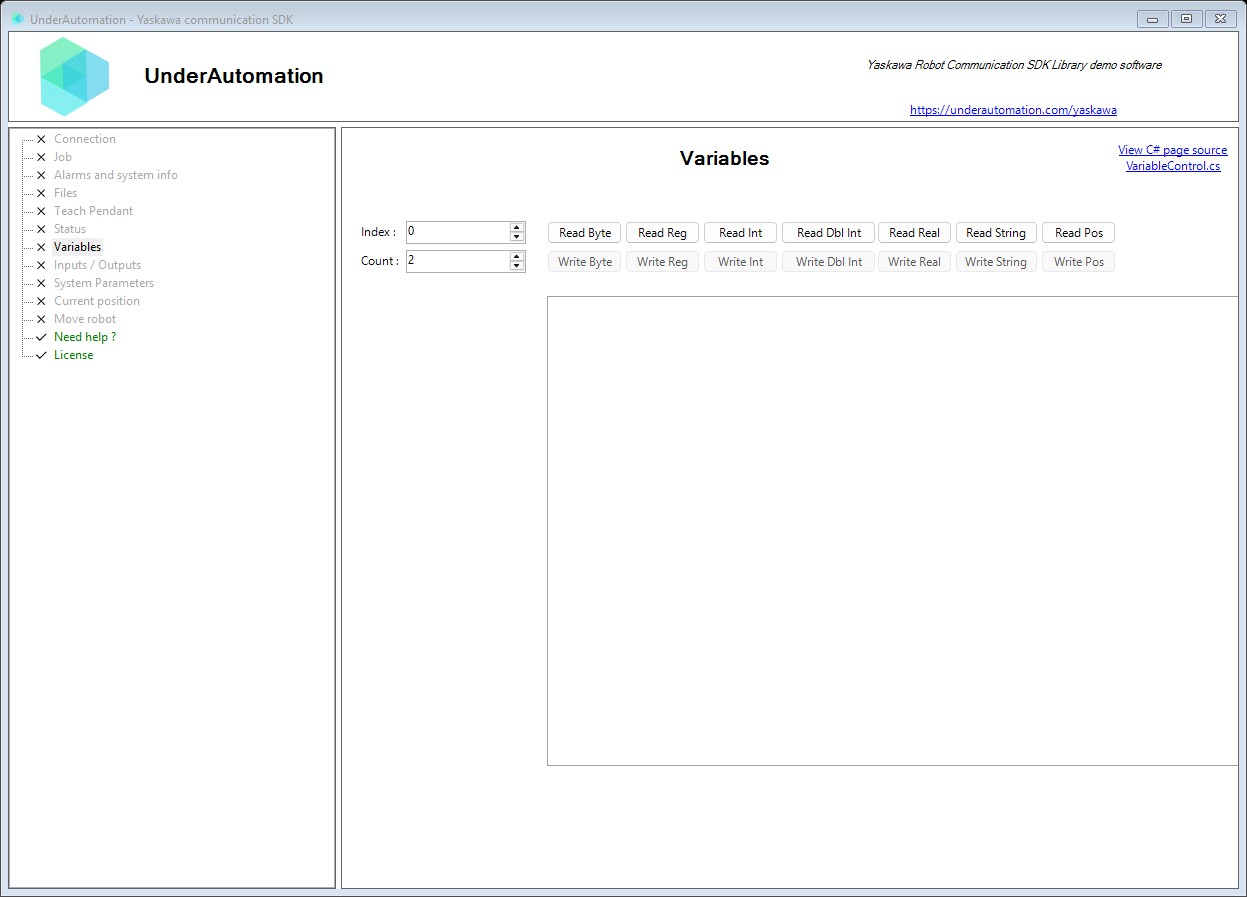Image resolution: width=1247 pixels, height=897 pixels.
Task: Focus the Count input field
Action: (x=458, y=261)
